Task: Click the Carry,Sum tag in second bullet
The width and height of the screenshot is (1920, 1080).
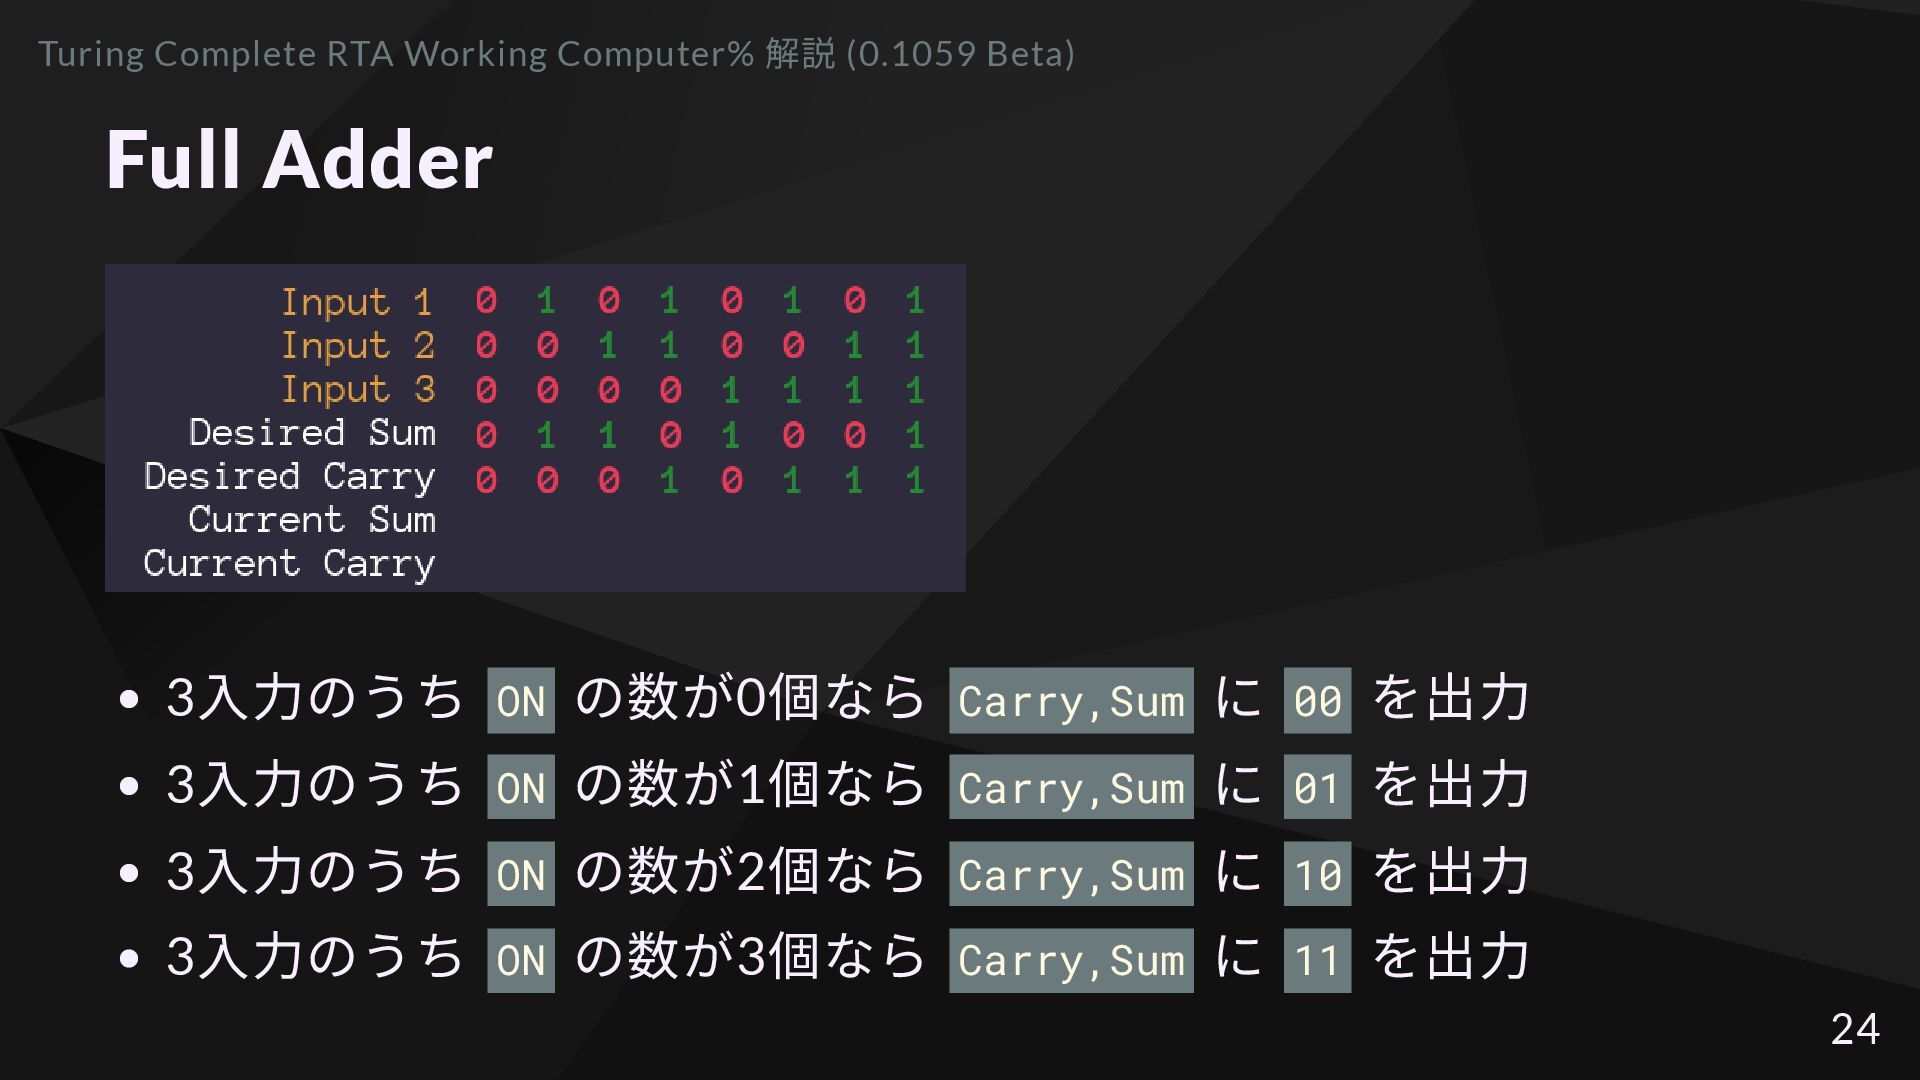Action: tap(1071, 788)
